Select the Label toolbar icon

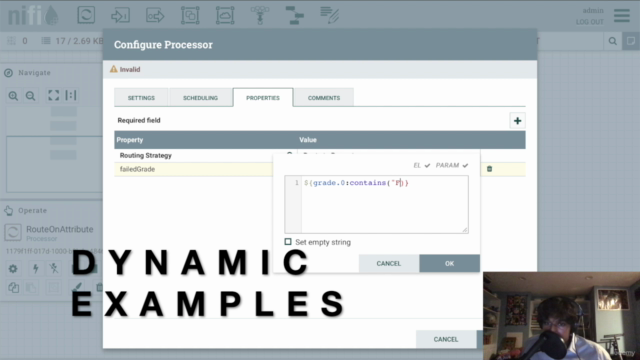click(x=329, y=15)
